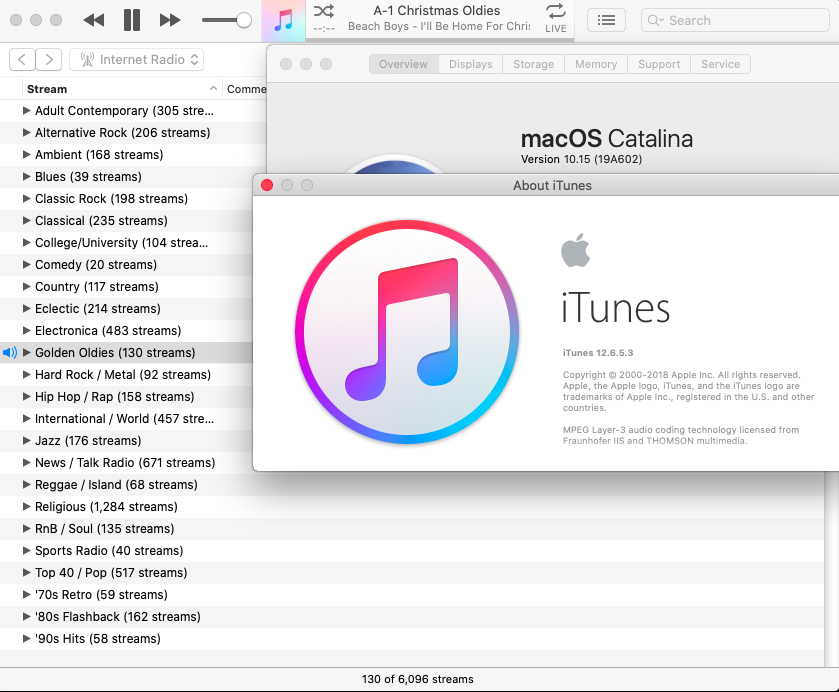
Task: Select International / World row
Action: click(x=126, y=419)
